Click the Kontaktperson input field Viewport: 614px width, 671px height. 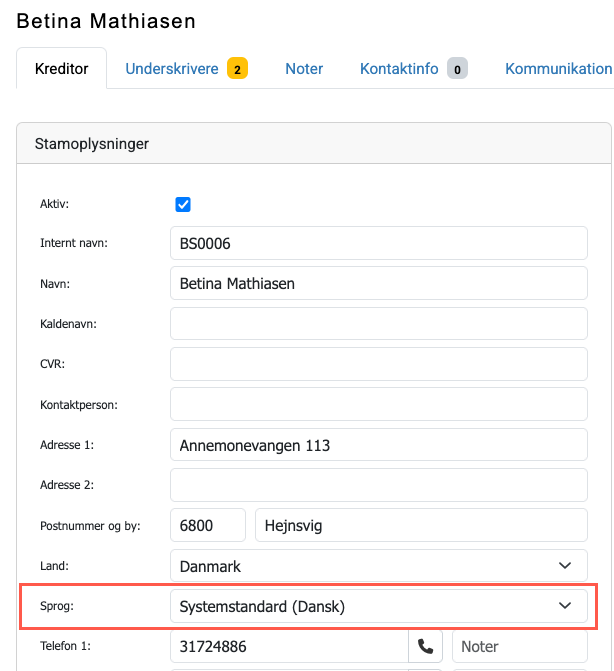click(x=379, y=404)
